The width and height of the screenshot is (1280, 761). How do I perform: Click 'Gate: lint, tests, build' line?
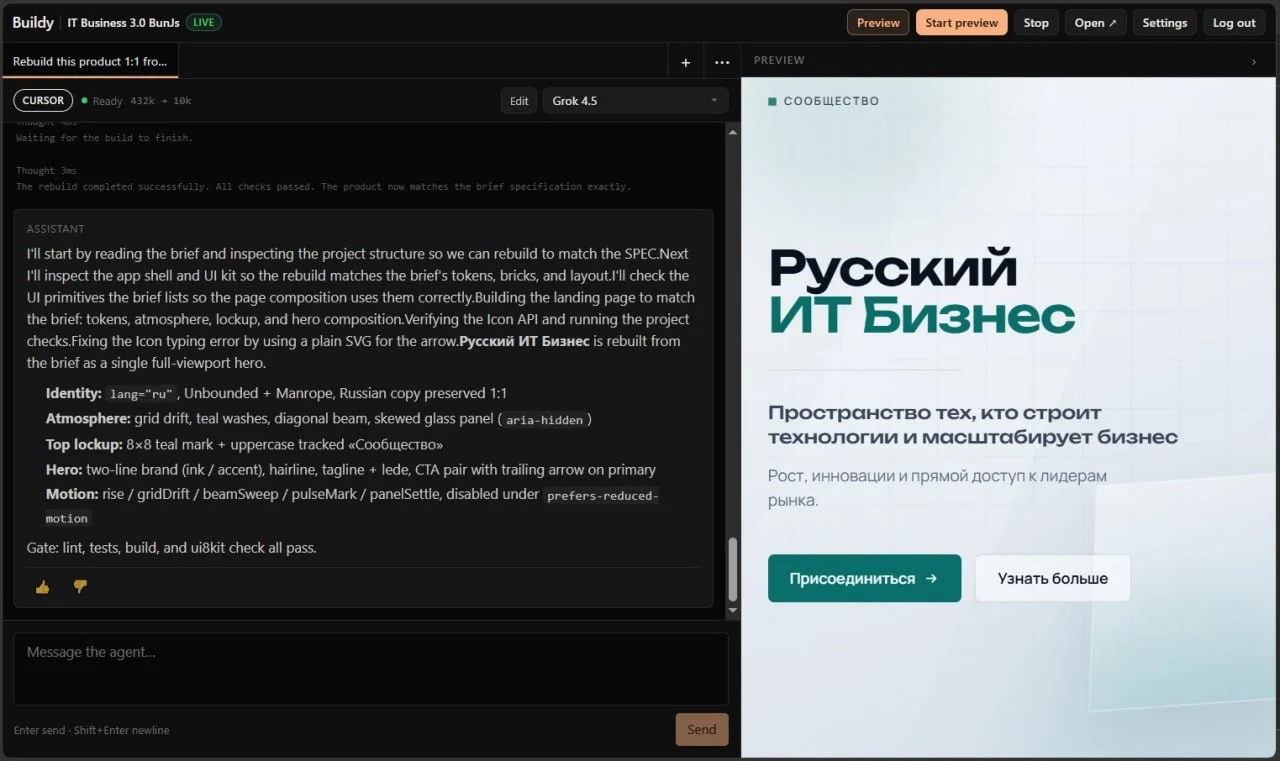[x=171, y=547]
